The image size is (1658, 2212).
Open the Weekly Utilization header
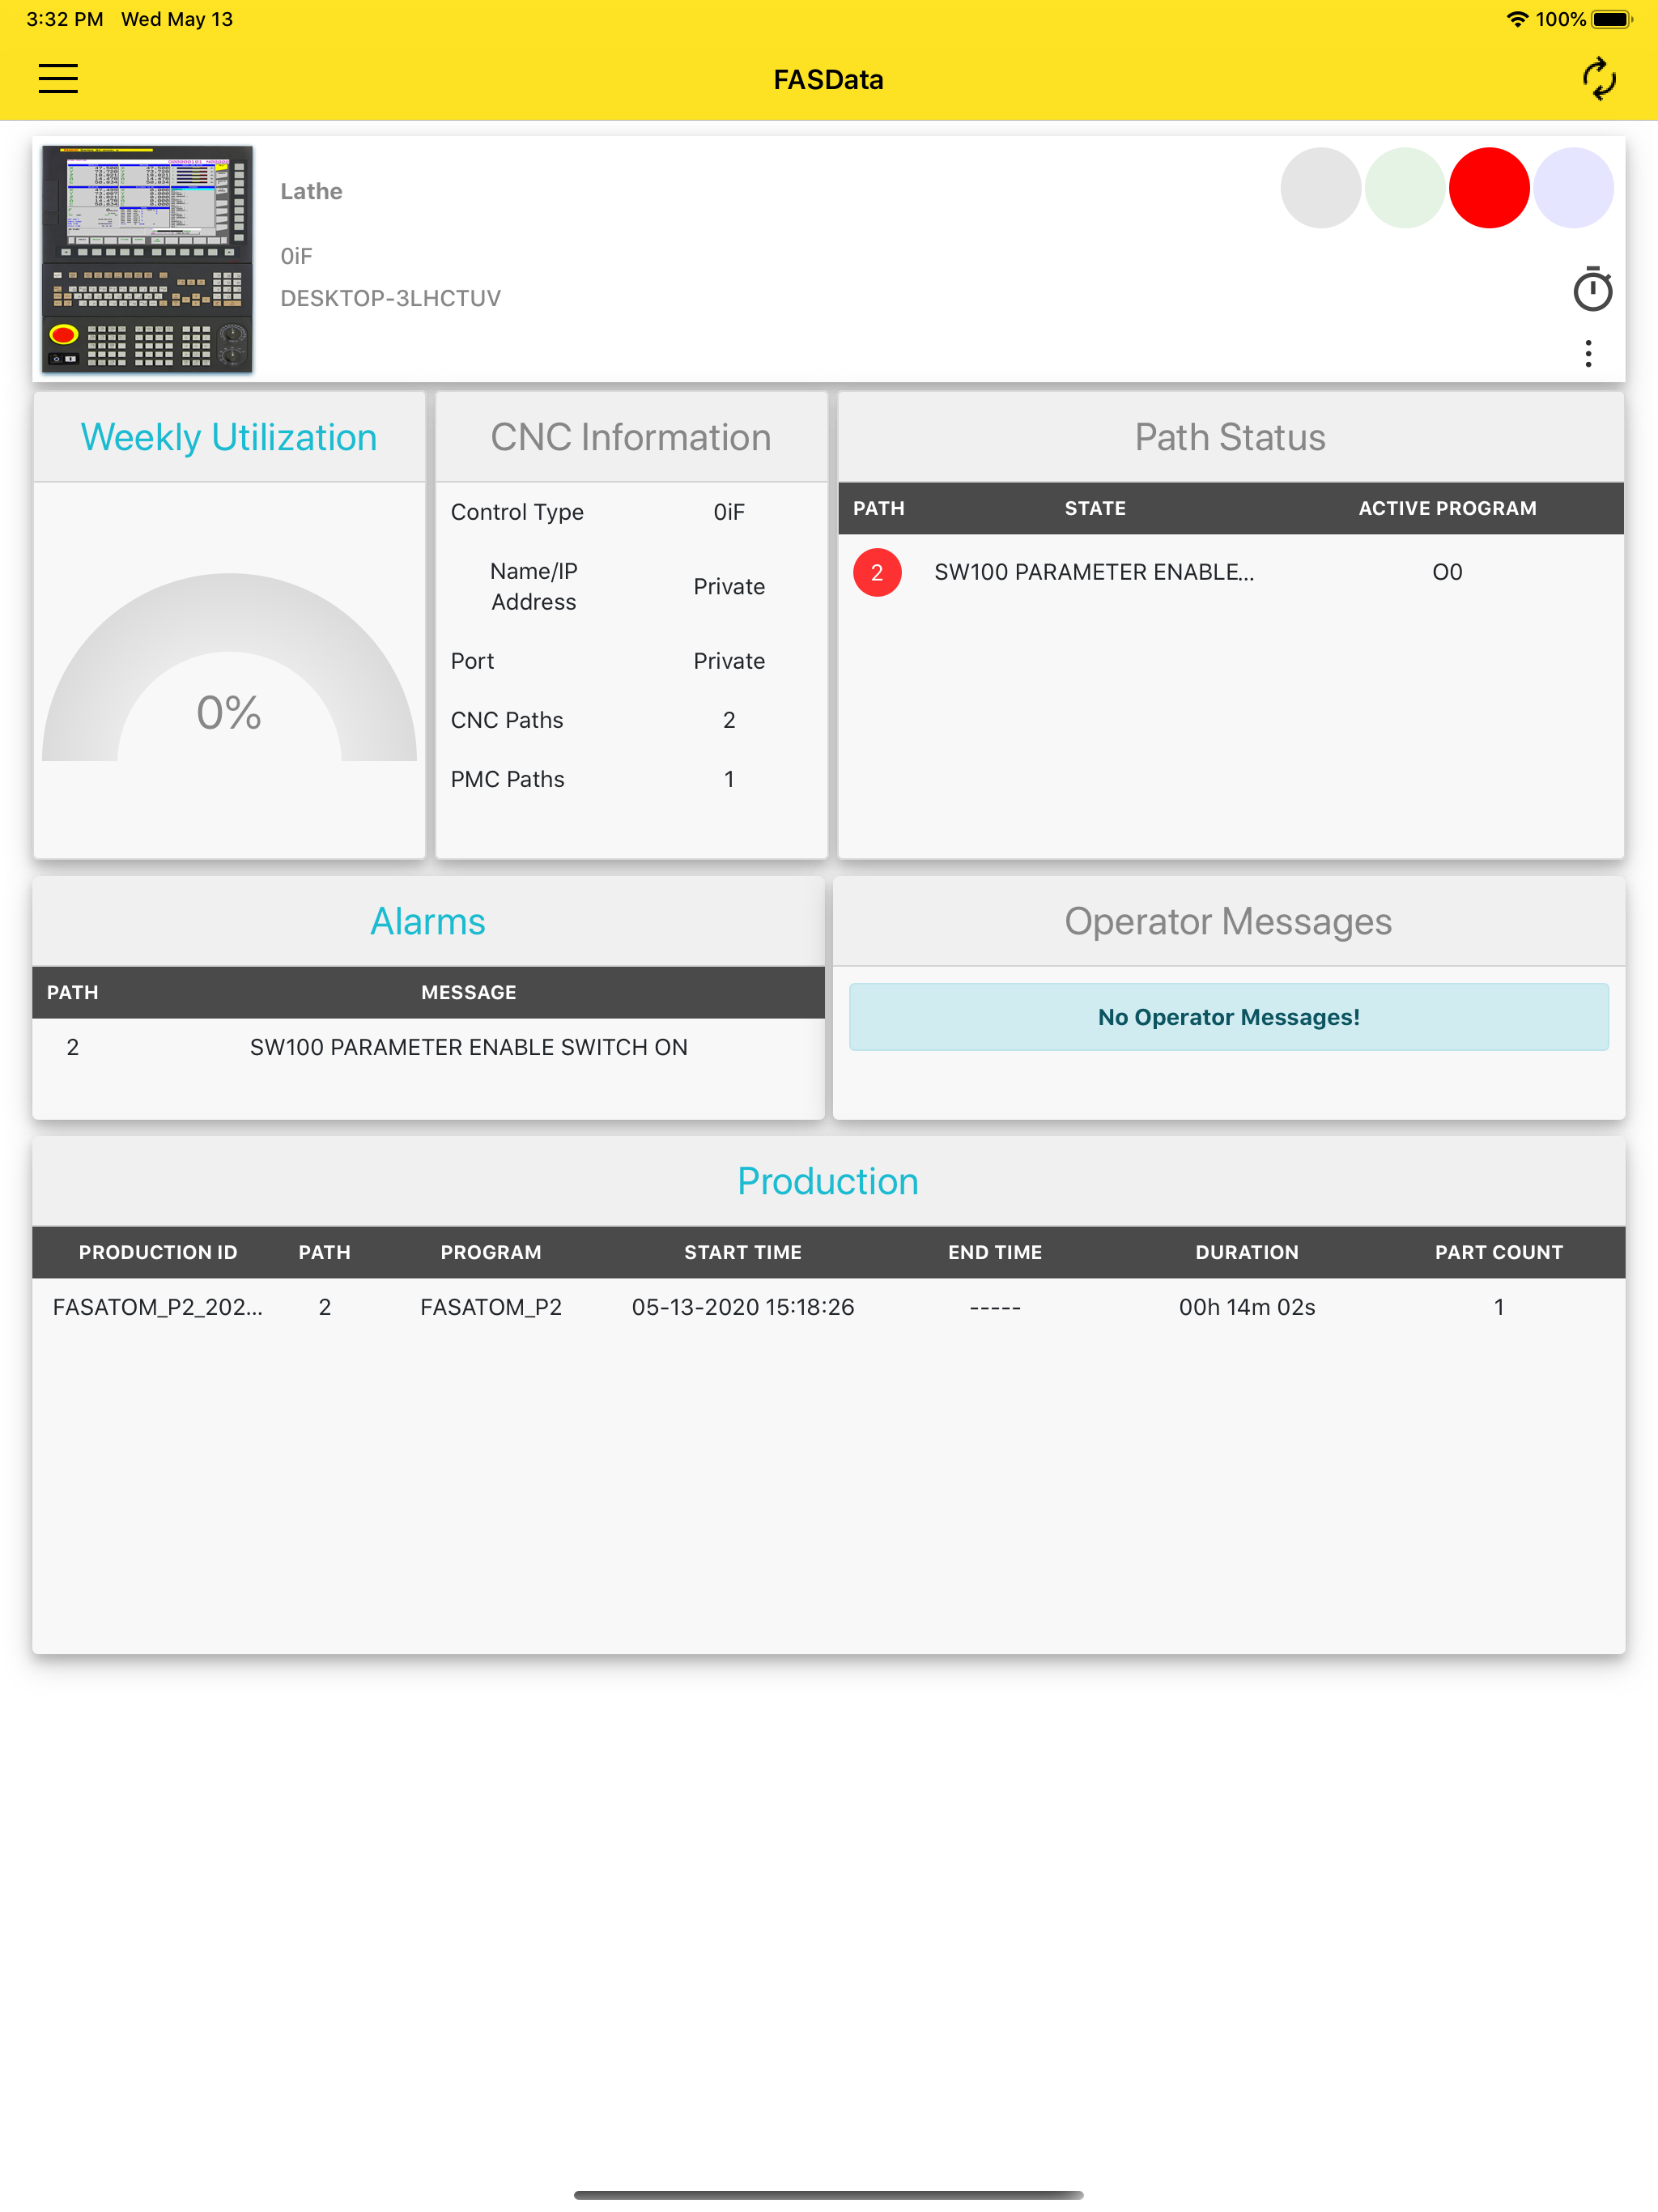(x=229, y=437)
